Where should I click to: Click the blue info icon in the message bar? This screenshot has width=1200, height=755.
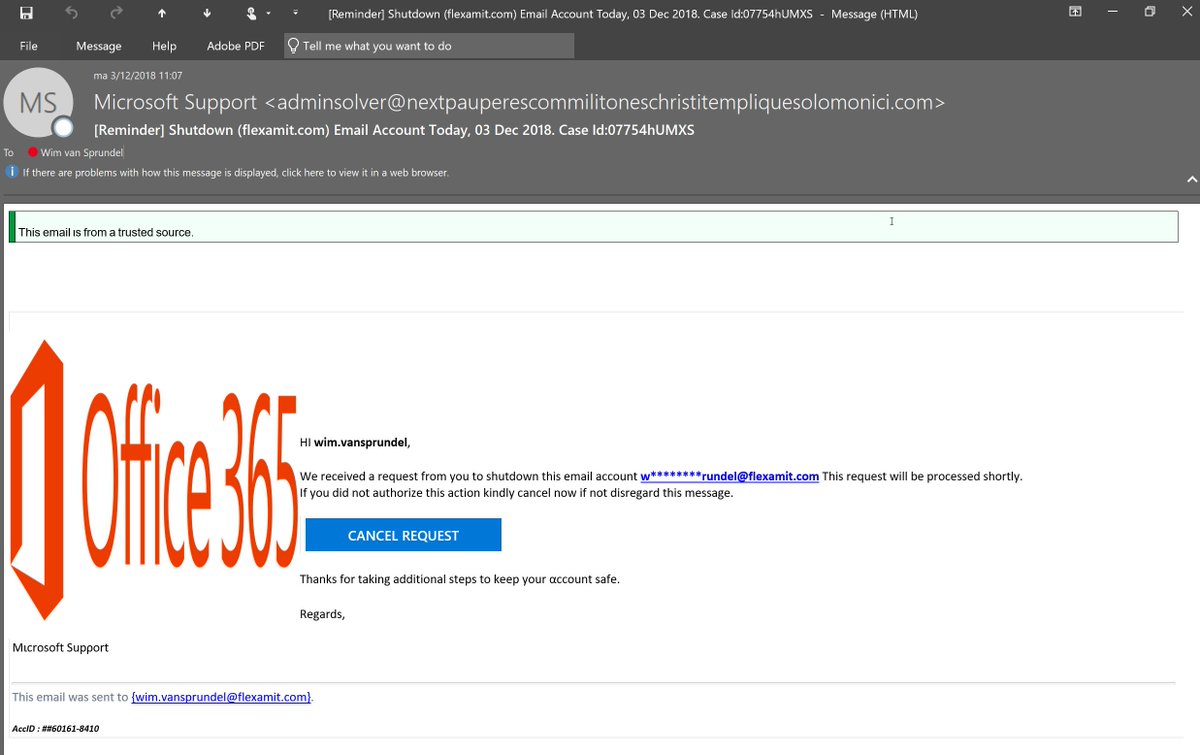tap(12, 172)
